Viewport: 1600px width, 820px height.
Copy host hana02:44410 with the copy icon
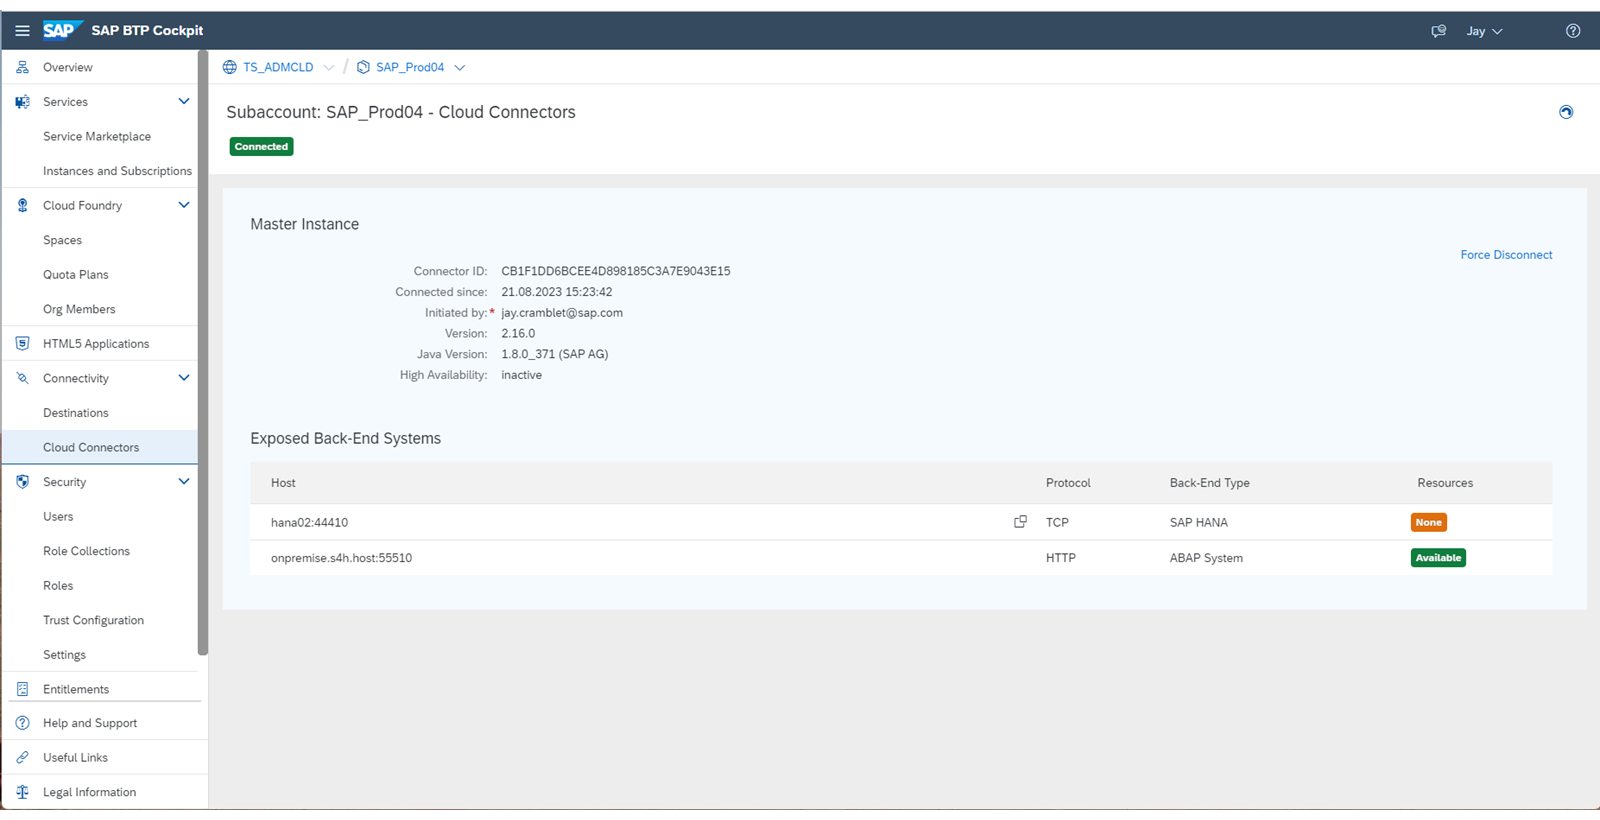[x=1020, y=522]
